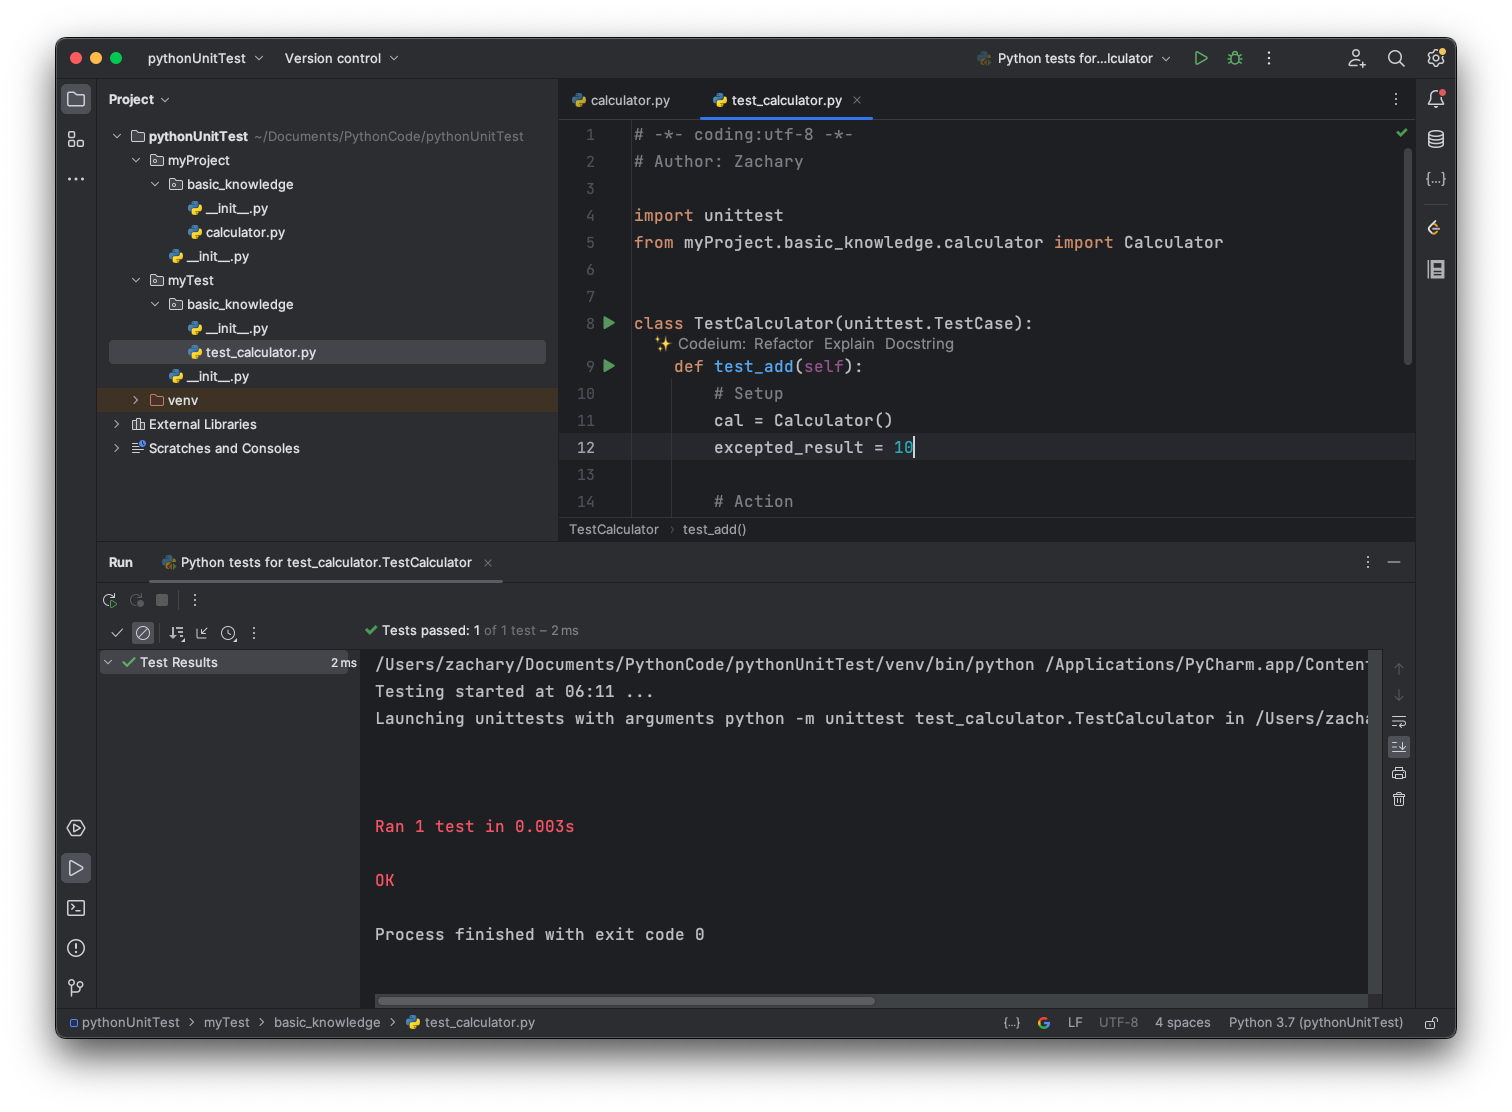
Task: Expand the venv folder
Action: [x=136, y=400]
